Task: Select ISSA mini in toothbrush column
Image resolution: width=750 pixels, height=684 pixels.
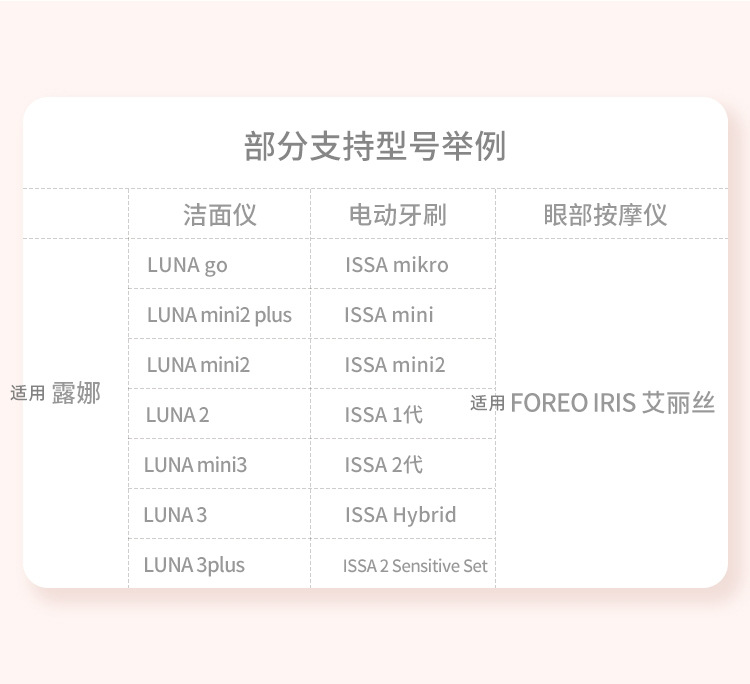Action: (389, 315)
